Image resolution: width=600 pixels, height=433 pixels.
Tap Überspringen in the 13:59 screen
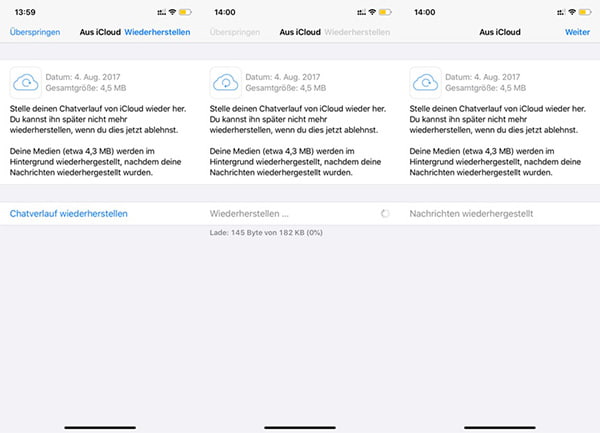point(35,32)
